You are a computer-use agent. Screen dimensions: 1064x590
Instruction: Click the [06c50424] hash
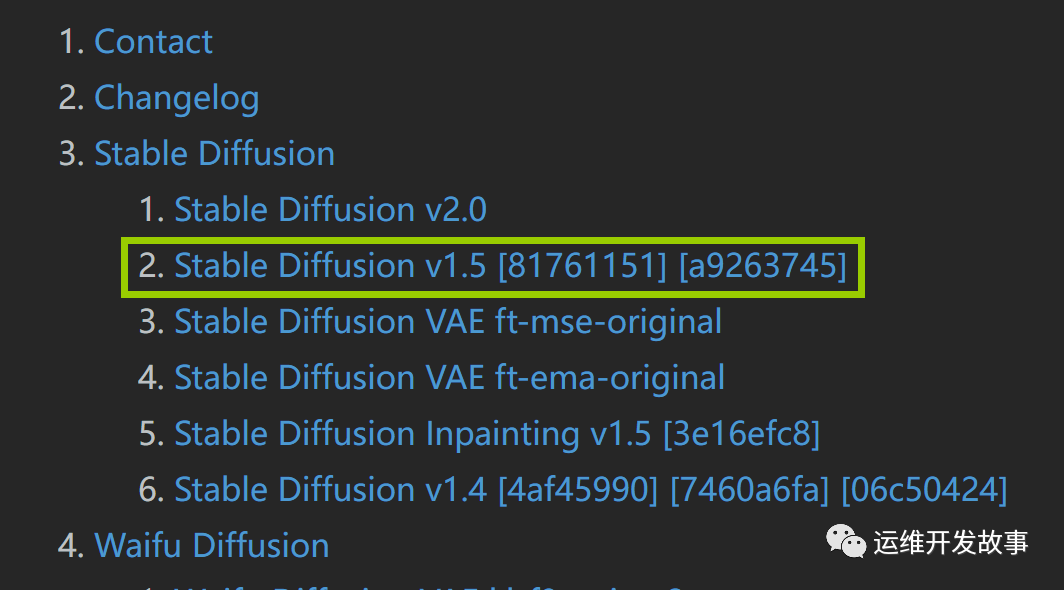click(x=924, y=490)
